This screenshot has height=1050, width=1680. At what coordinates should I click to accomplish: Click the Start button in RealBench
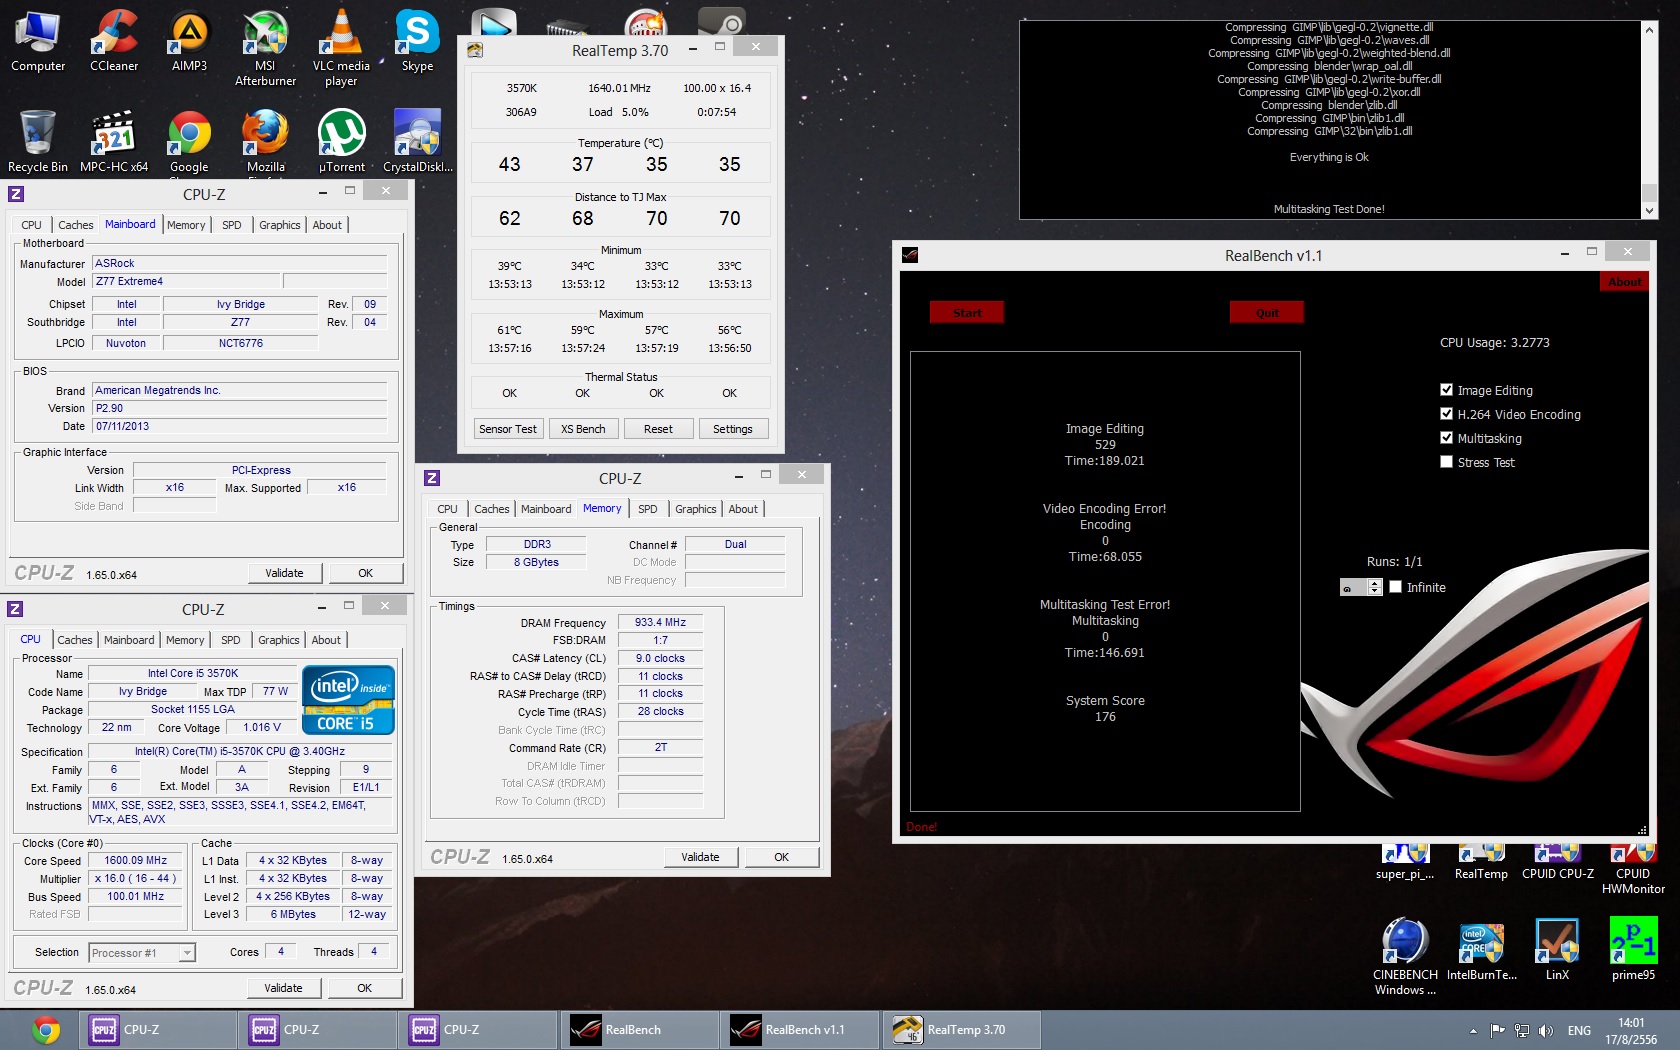[967, 313]
